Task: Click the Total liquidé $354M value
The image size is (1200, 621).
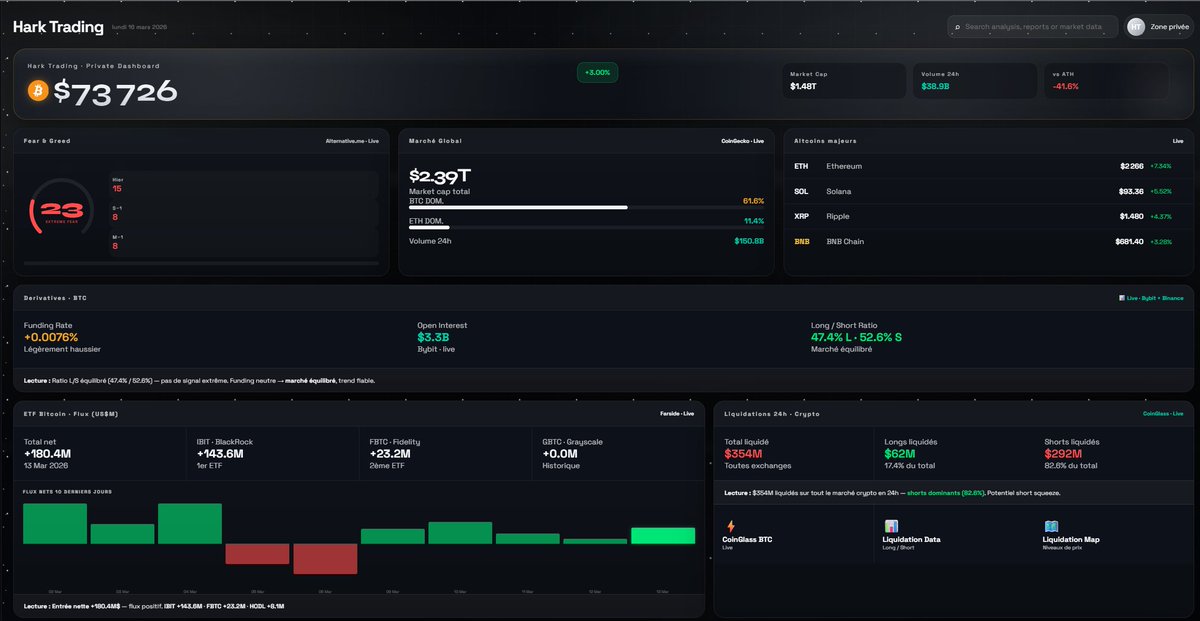Action: [x=743, y=454]
